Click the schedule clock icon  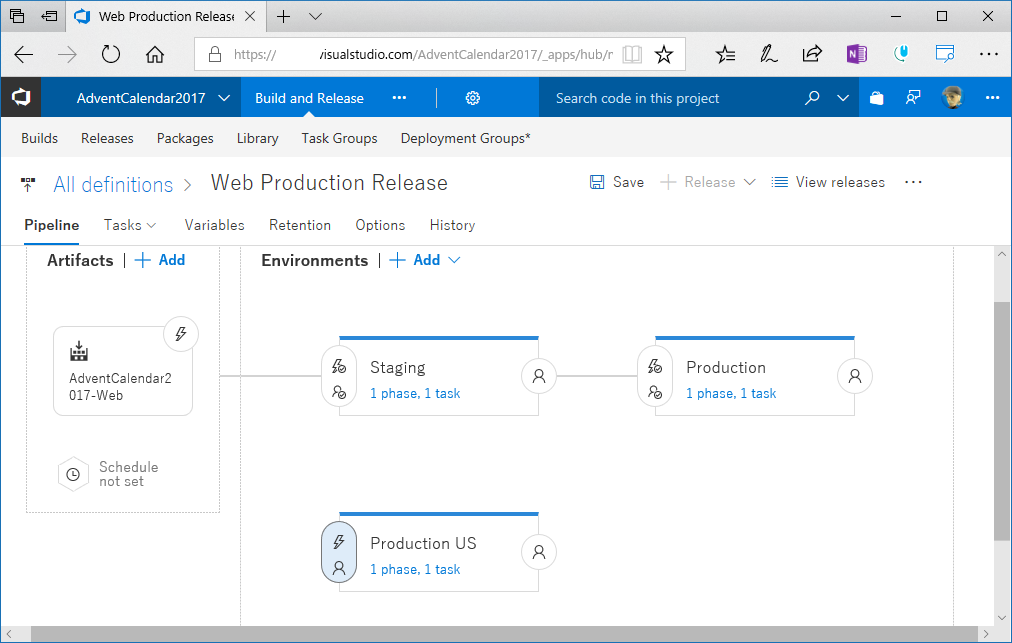[x=73, y=475]
